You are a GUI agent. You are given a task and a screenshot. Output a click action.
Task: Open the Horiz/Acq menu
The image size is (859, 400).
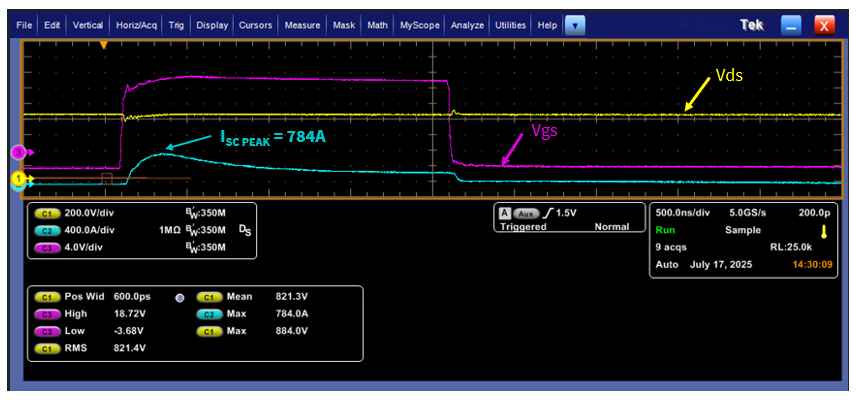tap(136, 25)
